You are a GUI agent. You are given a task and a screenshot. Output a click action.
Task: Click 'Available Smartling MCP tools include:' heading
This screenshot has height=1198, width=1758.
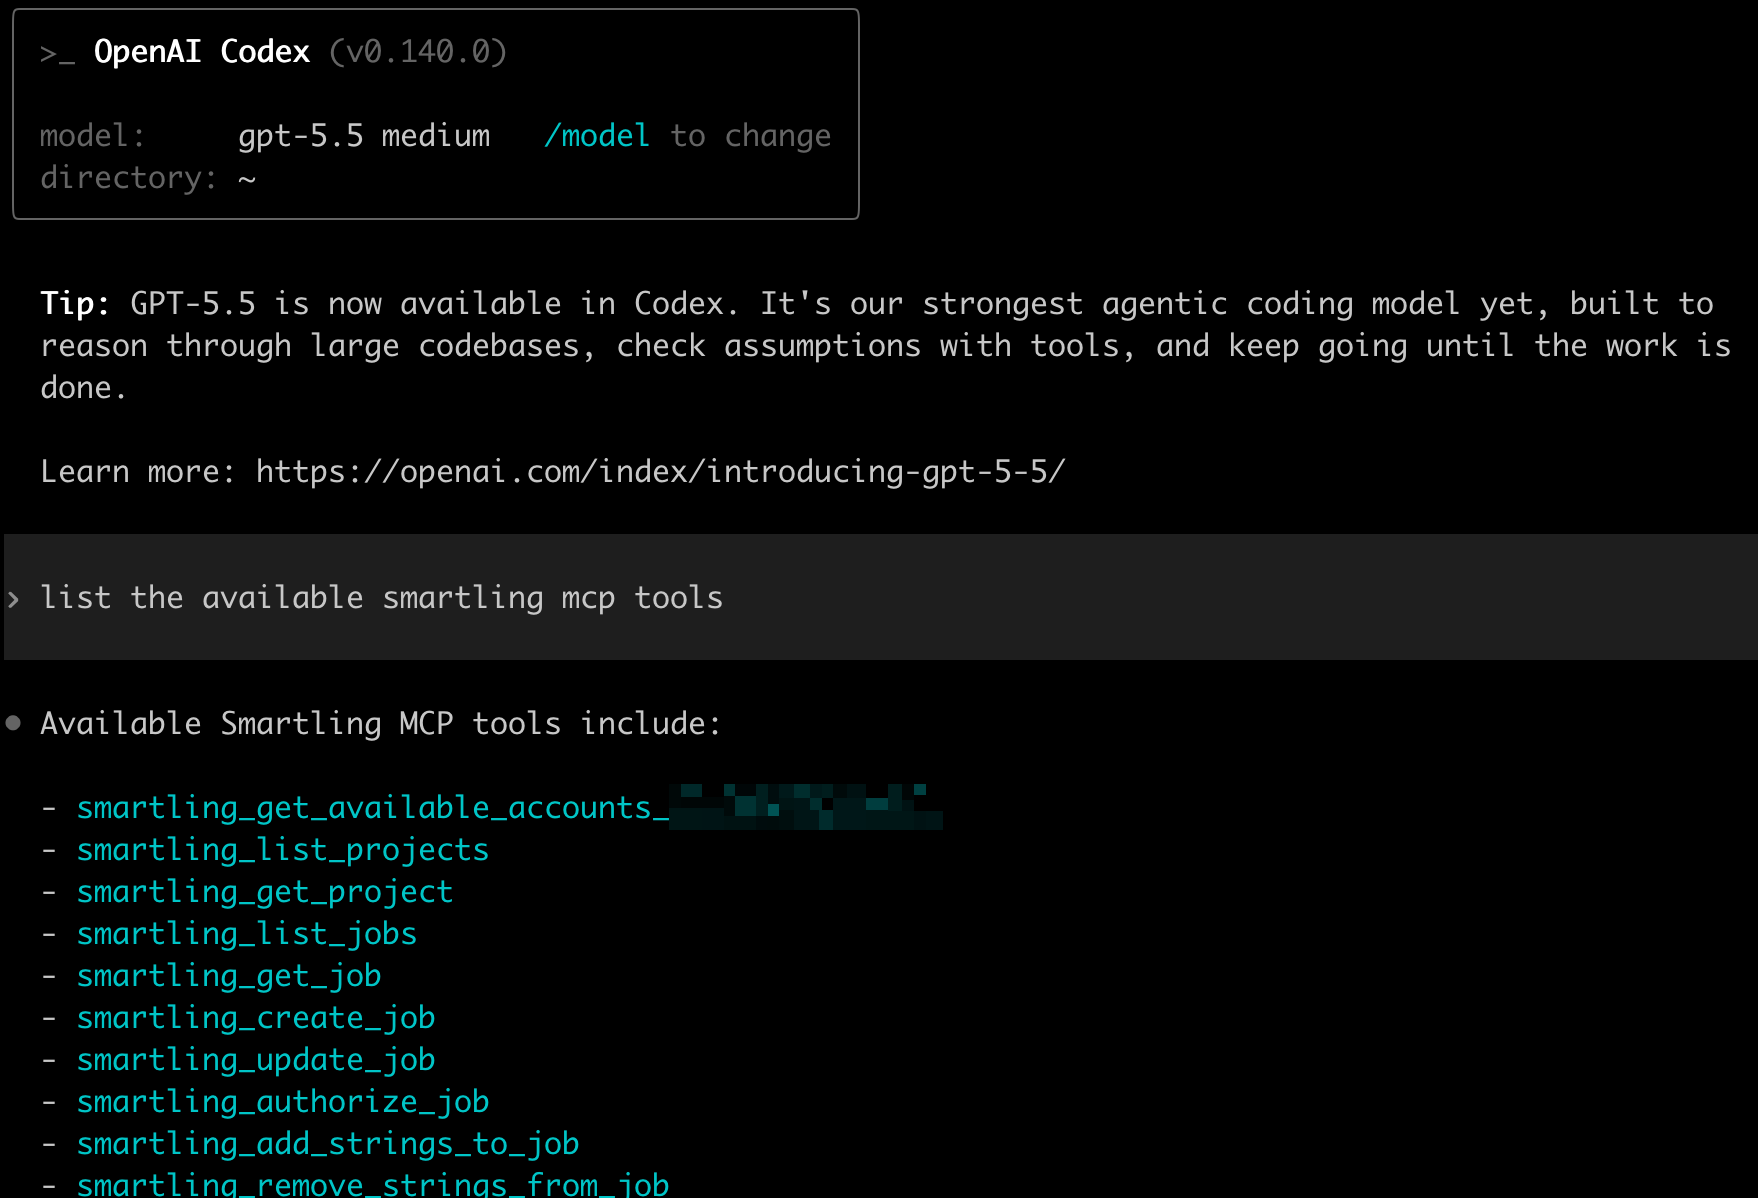pos(381,724)
